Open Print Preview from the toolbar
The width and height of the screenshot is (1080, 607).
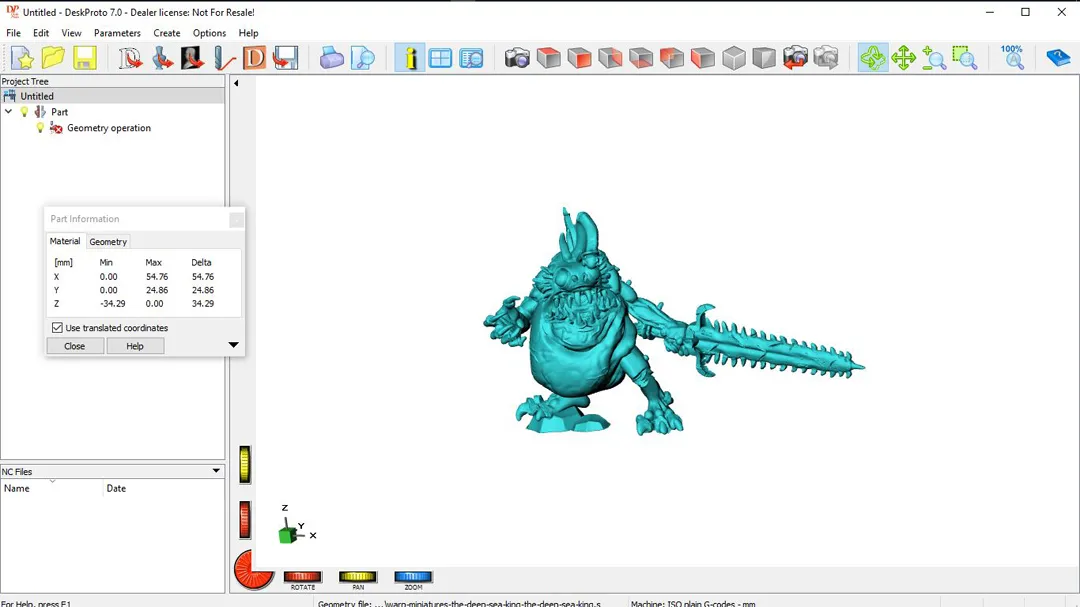(x=362, y=58)
